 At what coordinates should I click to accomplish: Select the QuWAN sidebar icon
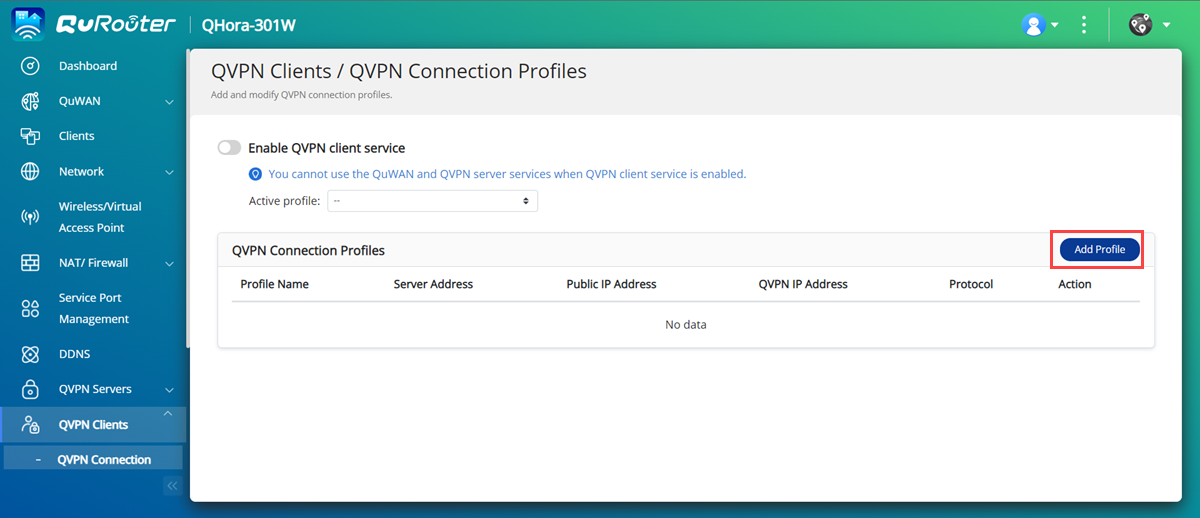click(30, 101)
